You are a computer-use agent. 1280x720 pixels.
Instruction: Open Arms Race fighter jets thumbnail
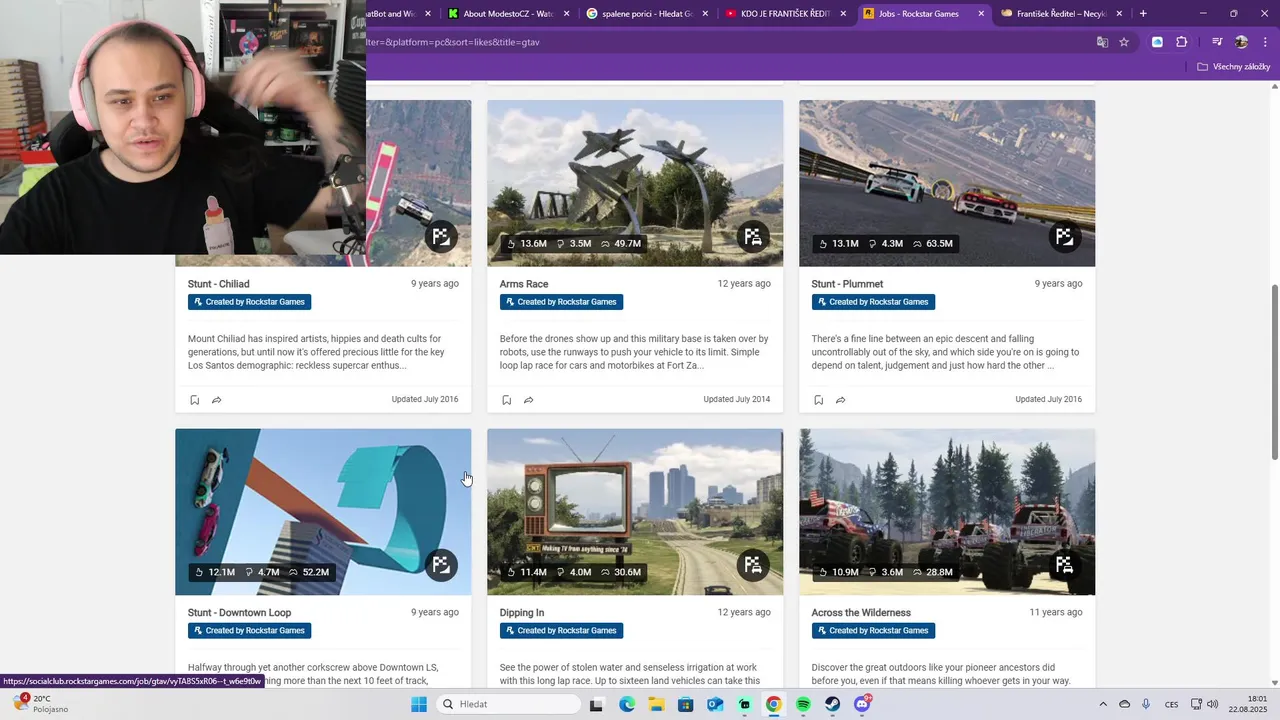pos(635,183)
